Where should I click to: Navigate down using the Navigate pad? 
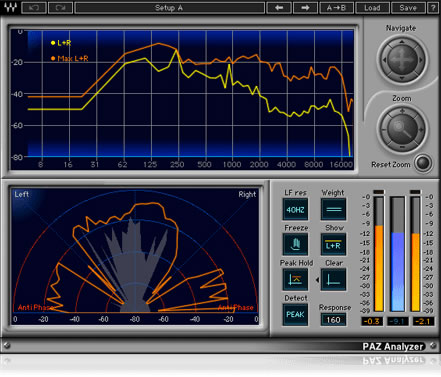402,78
